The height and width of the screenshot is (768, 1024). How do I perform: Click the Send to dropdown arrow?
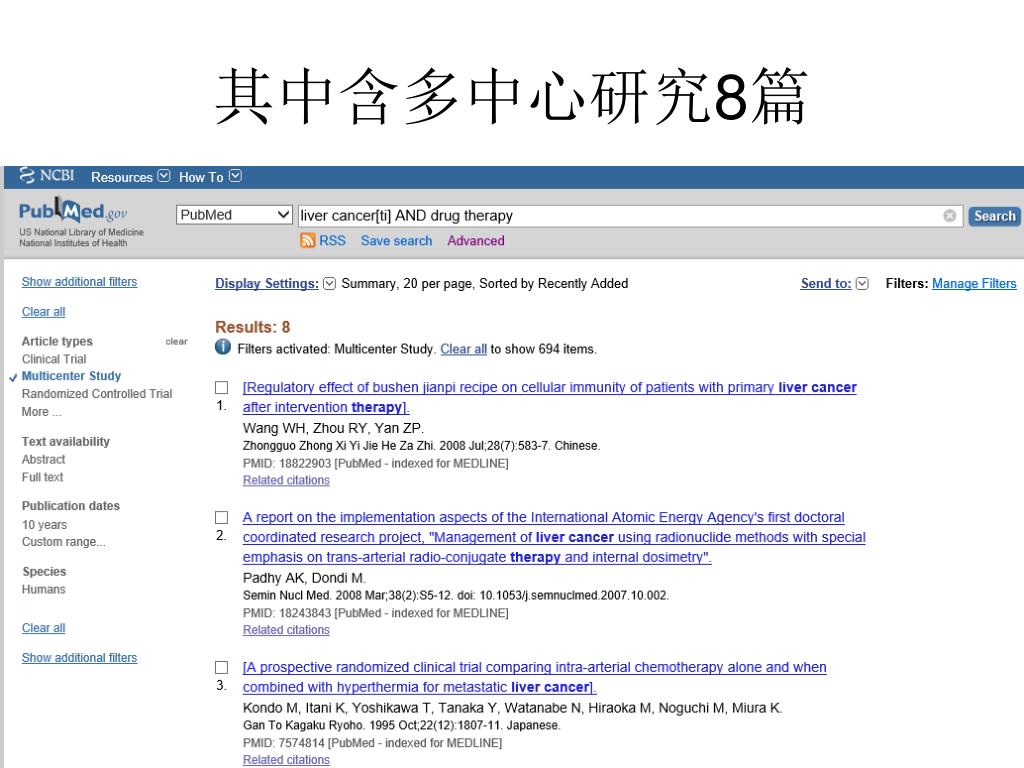point(862,283)
